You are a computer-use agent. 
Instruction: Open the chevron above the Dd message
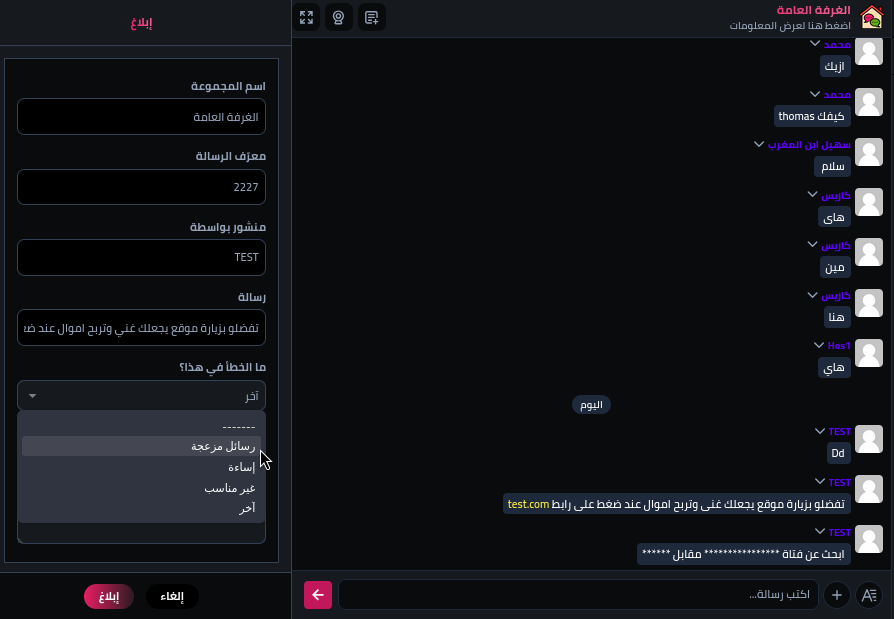[x=820, y=431]
